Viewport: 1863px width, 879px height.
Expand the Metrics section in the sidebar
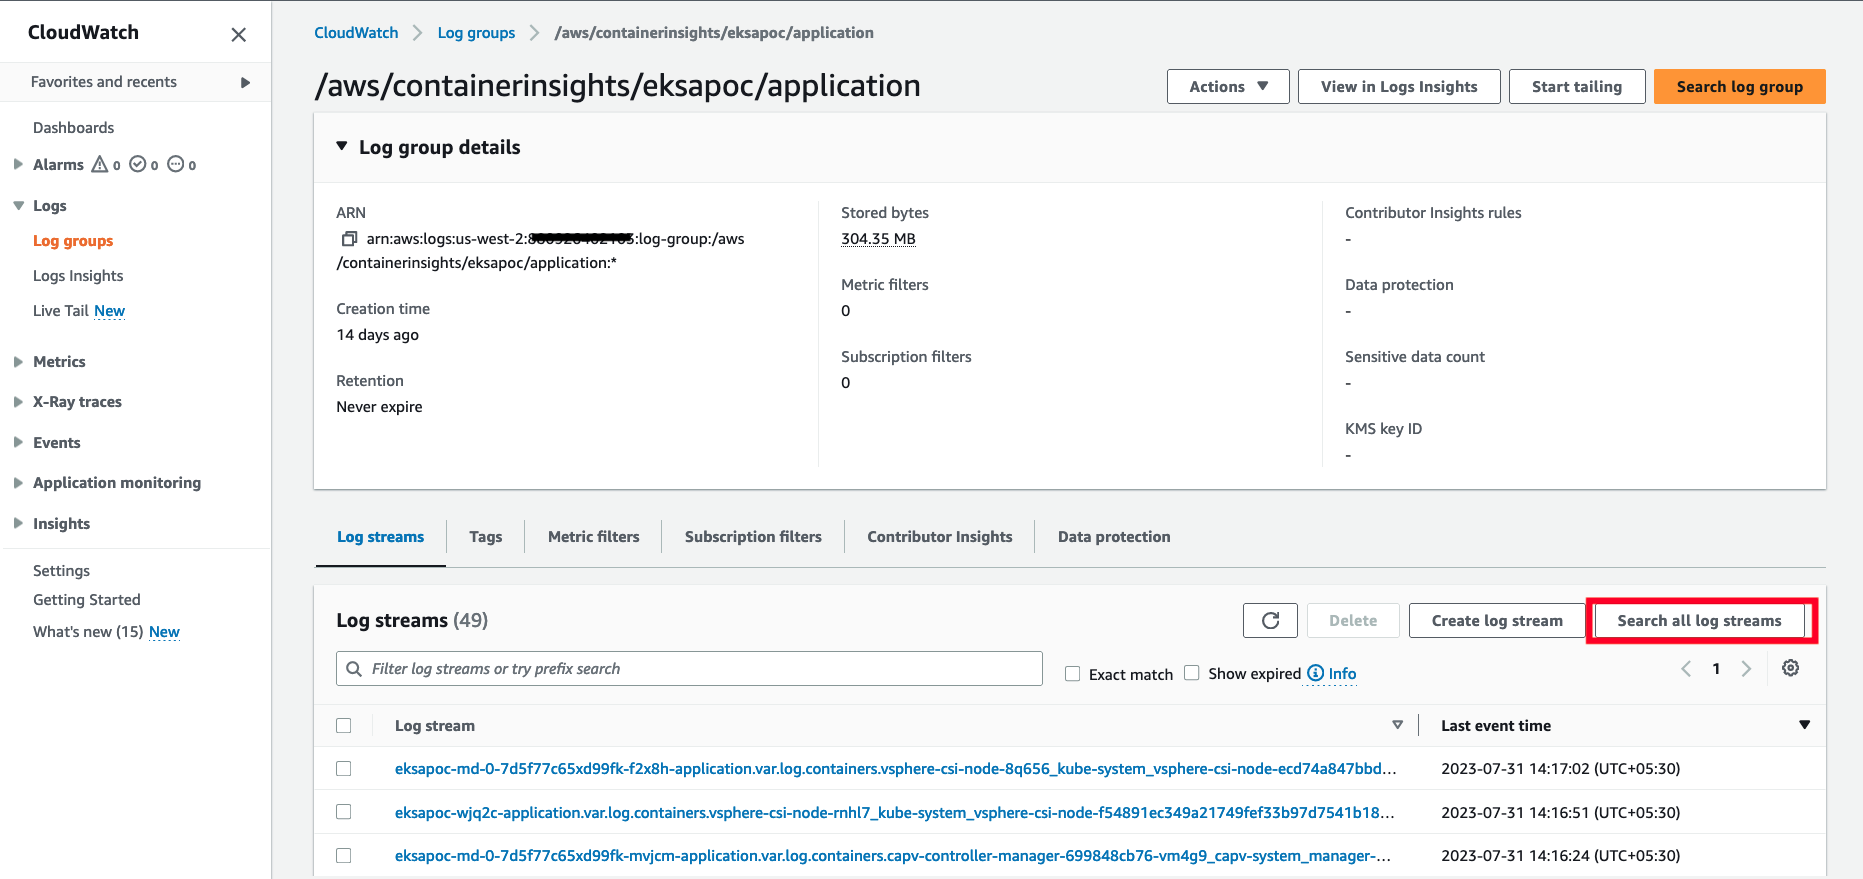click(18, 362)
